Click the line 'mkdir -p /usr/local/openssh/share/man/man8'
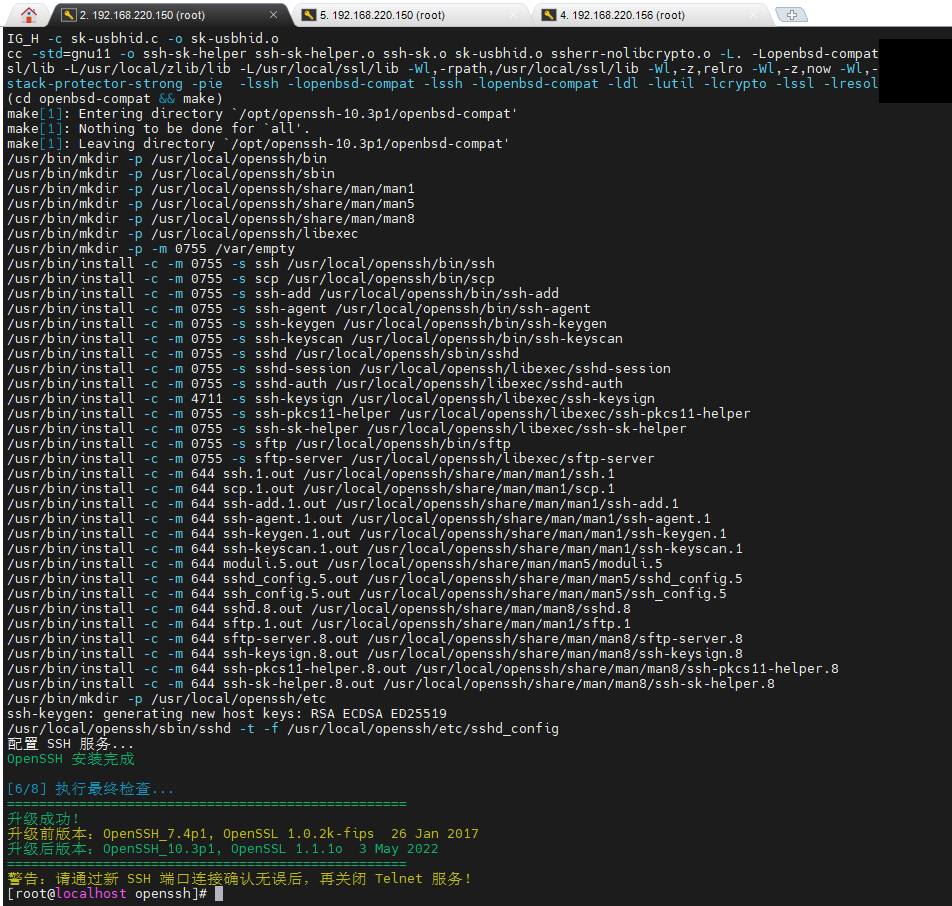 [211, 219]
